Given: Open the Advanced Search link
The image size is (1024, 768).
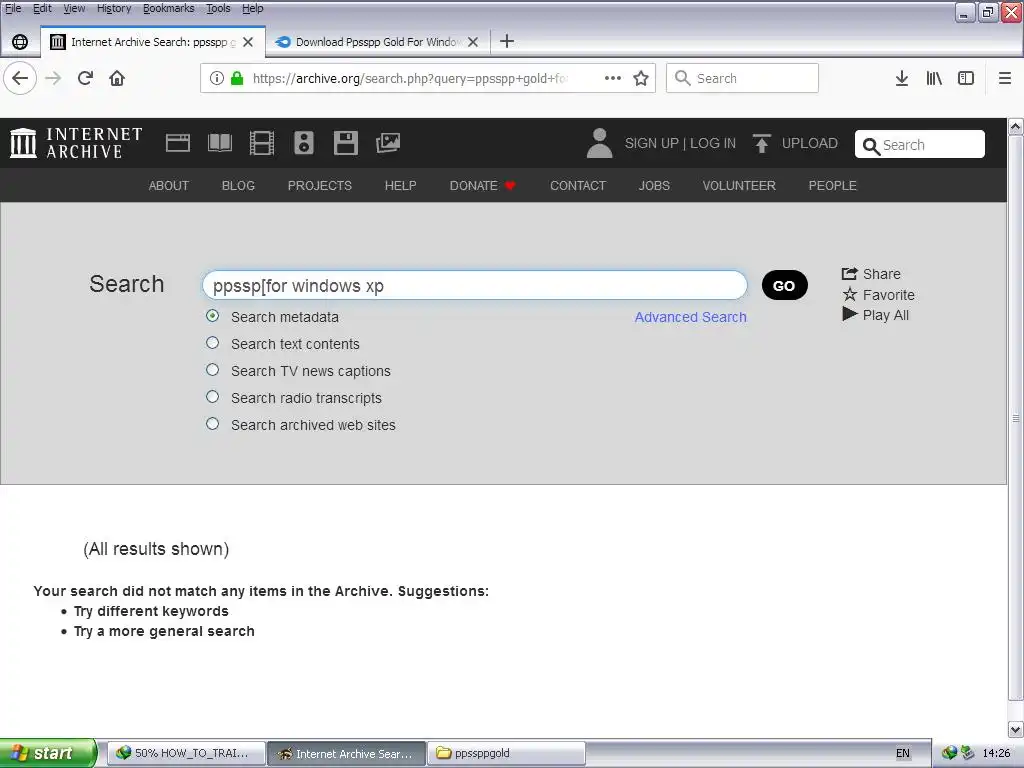Looking at the screenshot, I should pos(690,317).
